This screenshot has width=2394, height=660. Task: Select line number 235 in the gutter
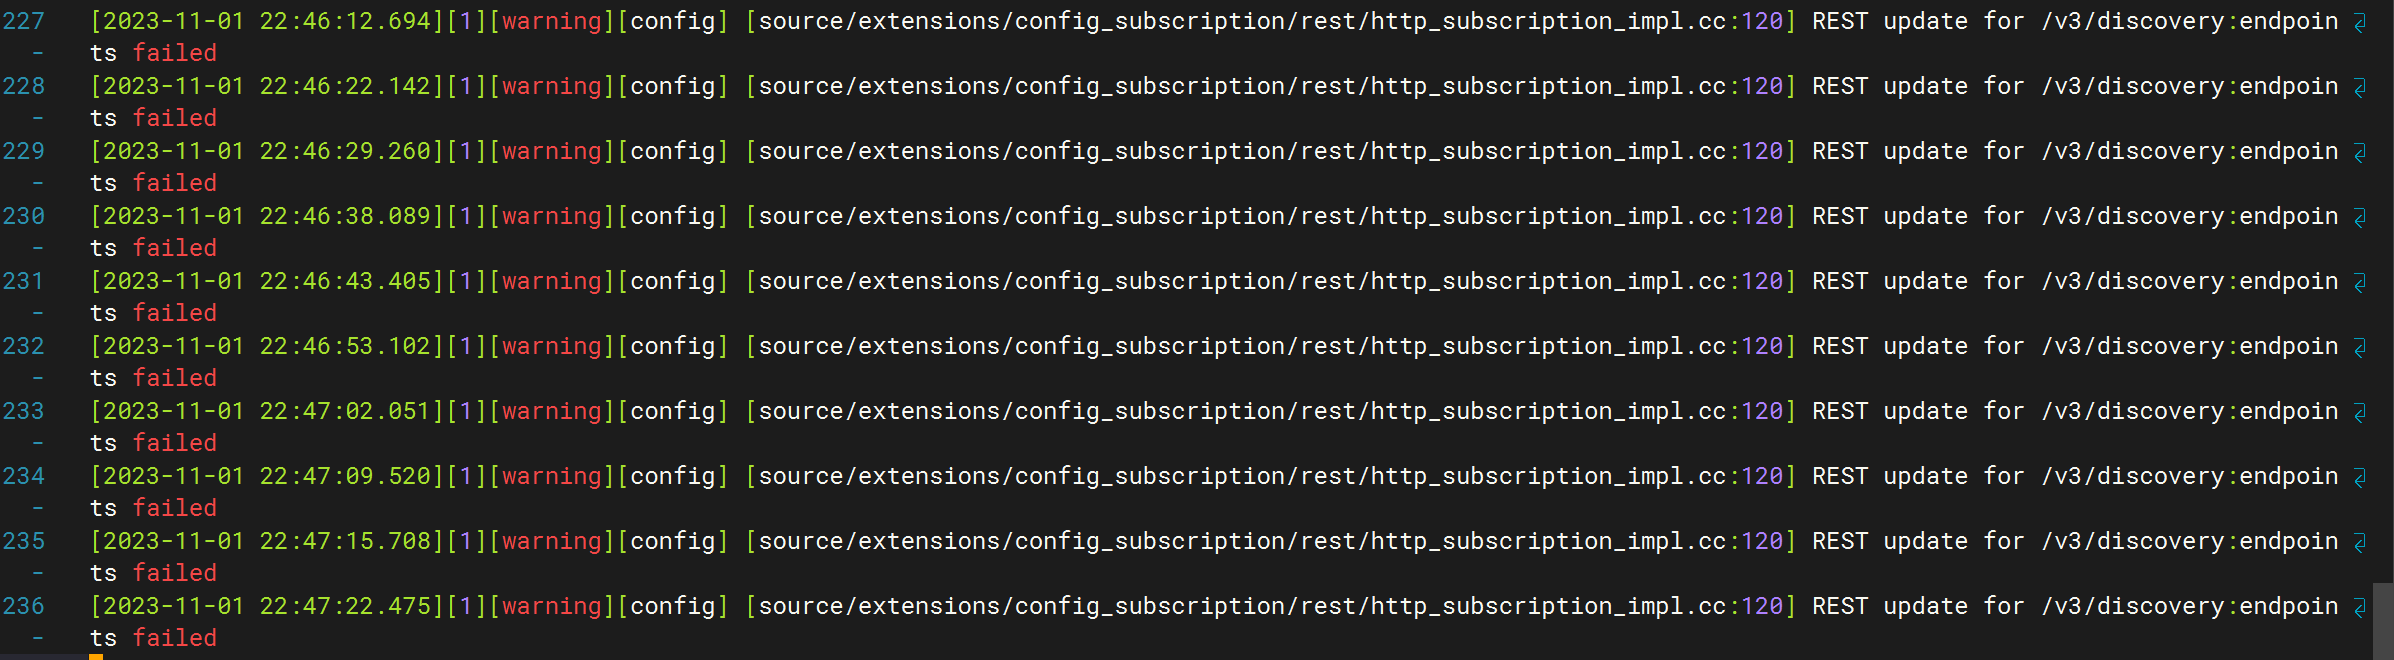pos(24,541)
